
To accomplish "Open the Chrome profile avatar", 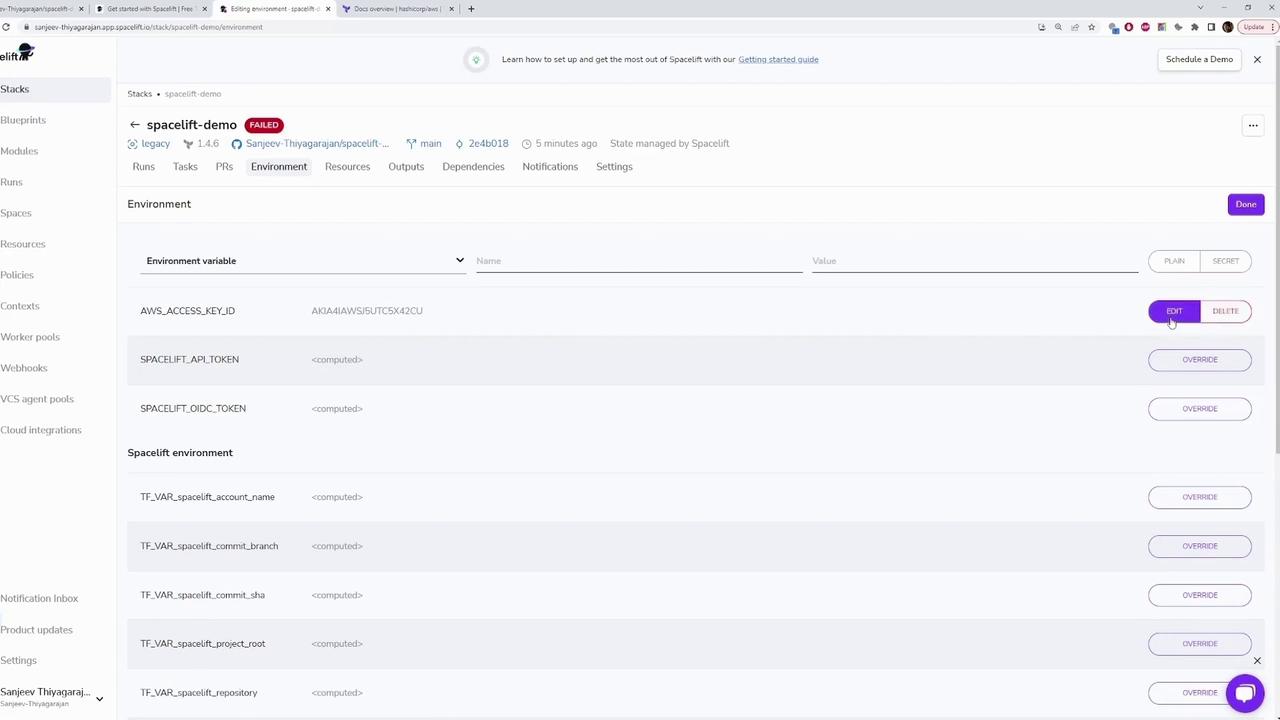I will [x=1228, y=27].
